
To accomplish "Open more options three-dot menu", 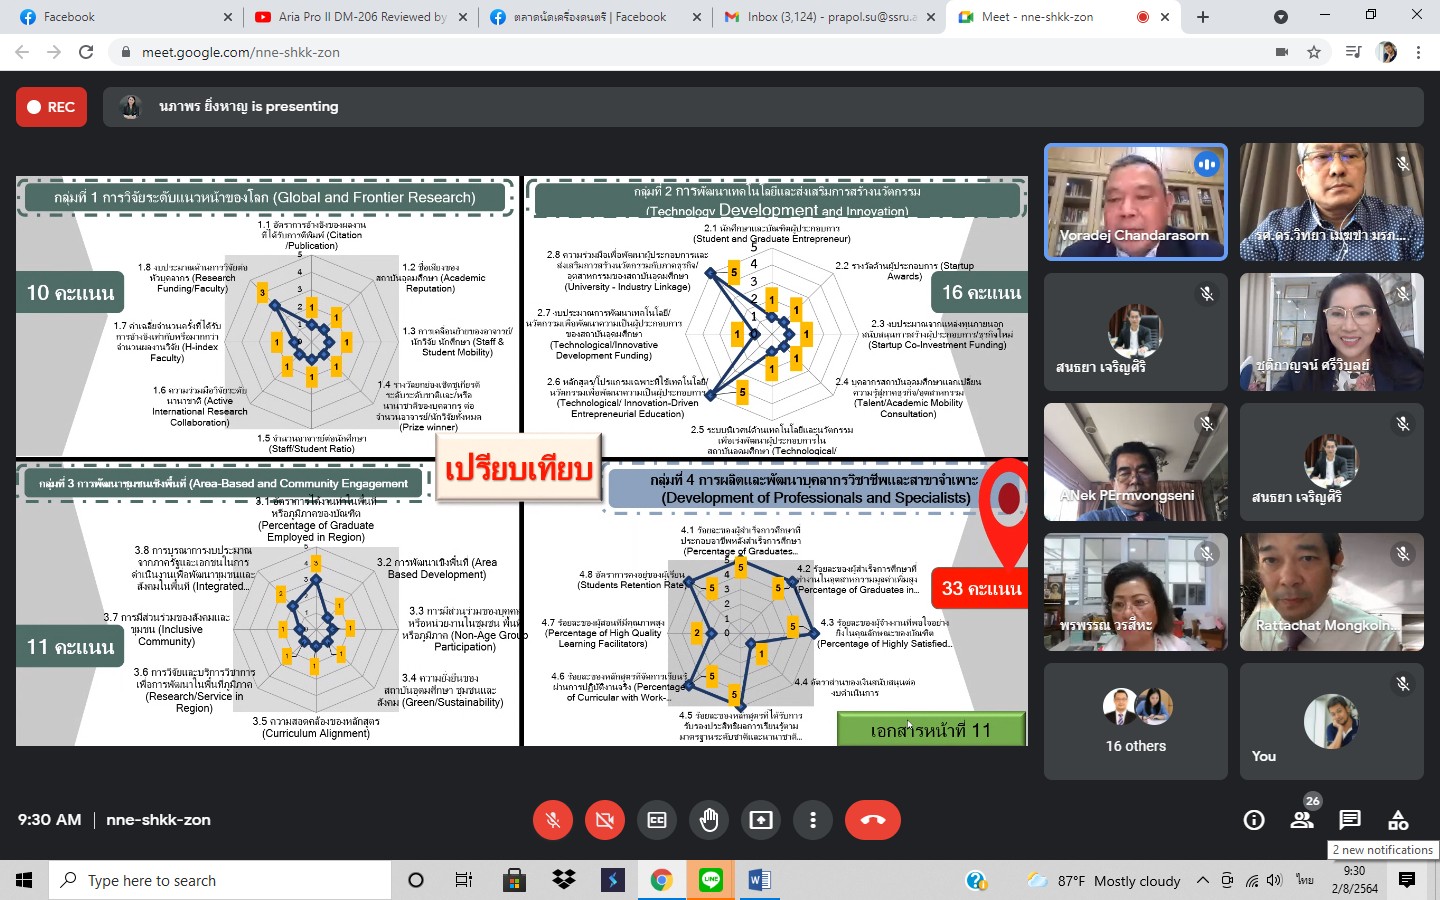I will [813, 820].
